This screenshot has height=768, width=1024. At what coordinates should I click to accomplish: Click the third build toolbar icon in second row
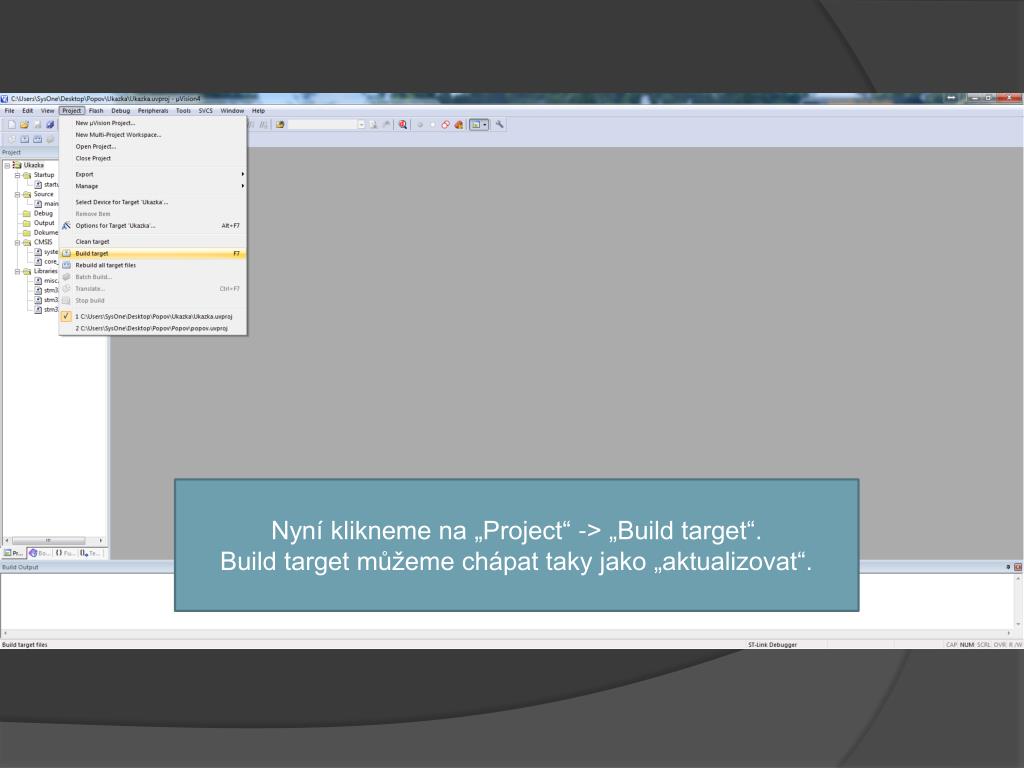click(x=37, y=139)
